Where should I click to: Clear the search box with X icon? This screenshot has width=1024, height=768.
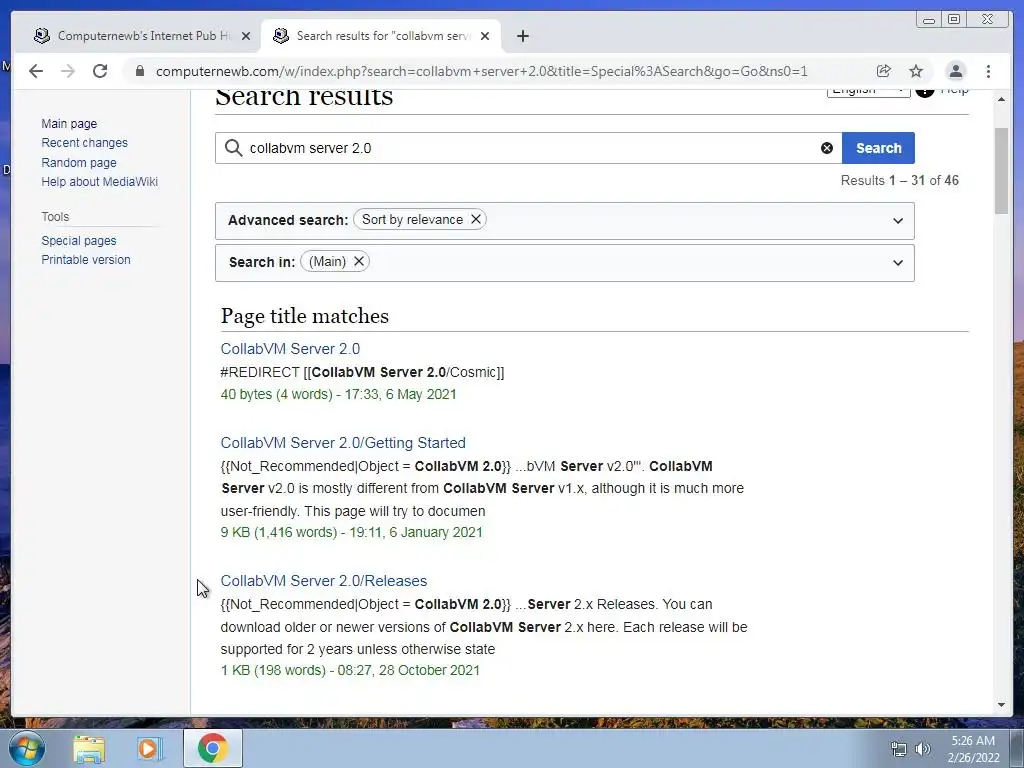[x=827, y=148]
